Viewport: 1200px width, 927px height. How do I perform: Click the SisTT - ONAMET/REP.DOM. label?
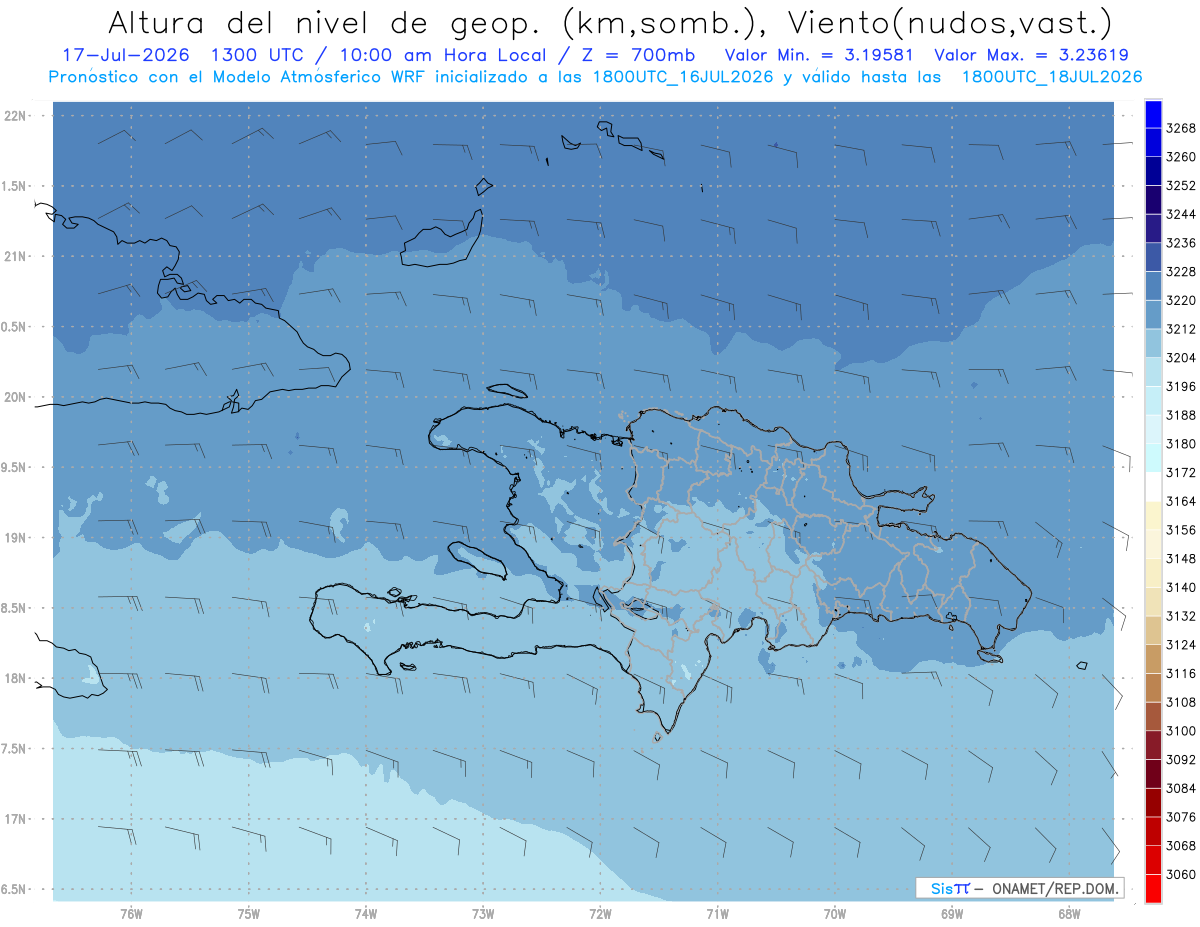pos(1019,888)
